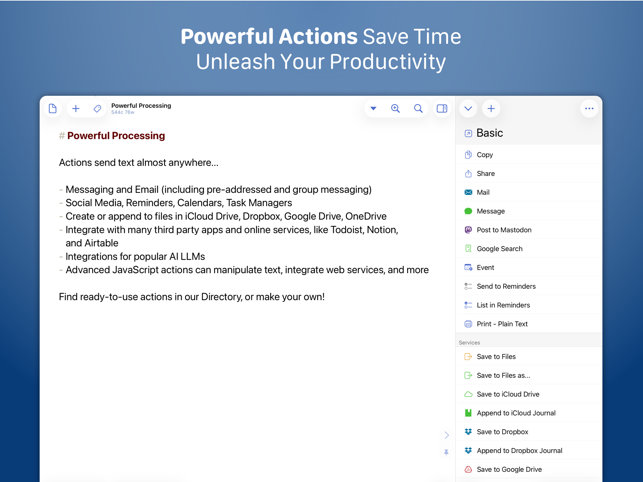Click the 'Social Media, Reminders, Calendars' line
643x482 pixels.
click(178, 203)
